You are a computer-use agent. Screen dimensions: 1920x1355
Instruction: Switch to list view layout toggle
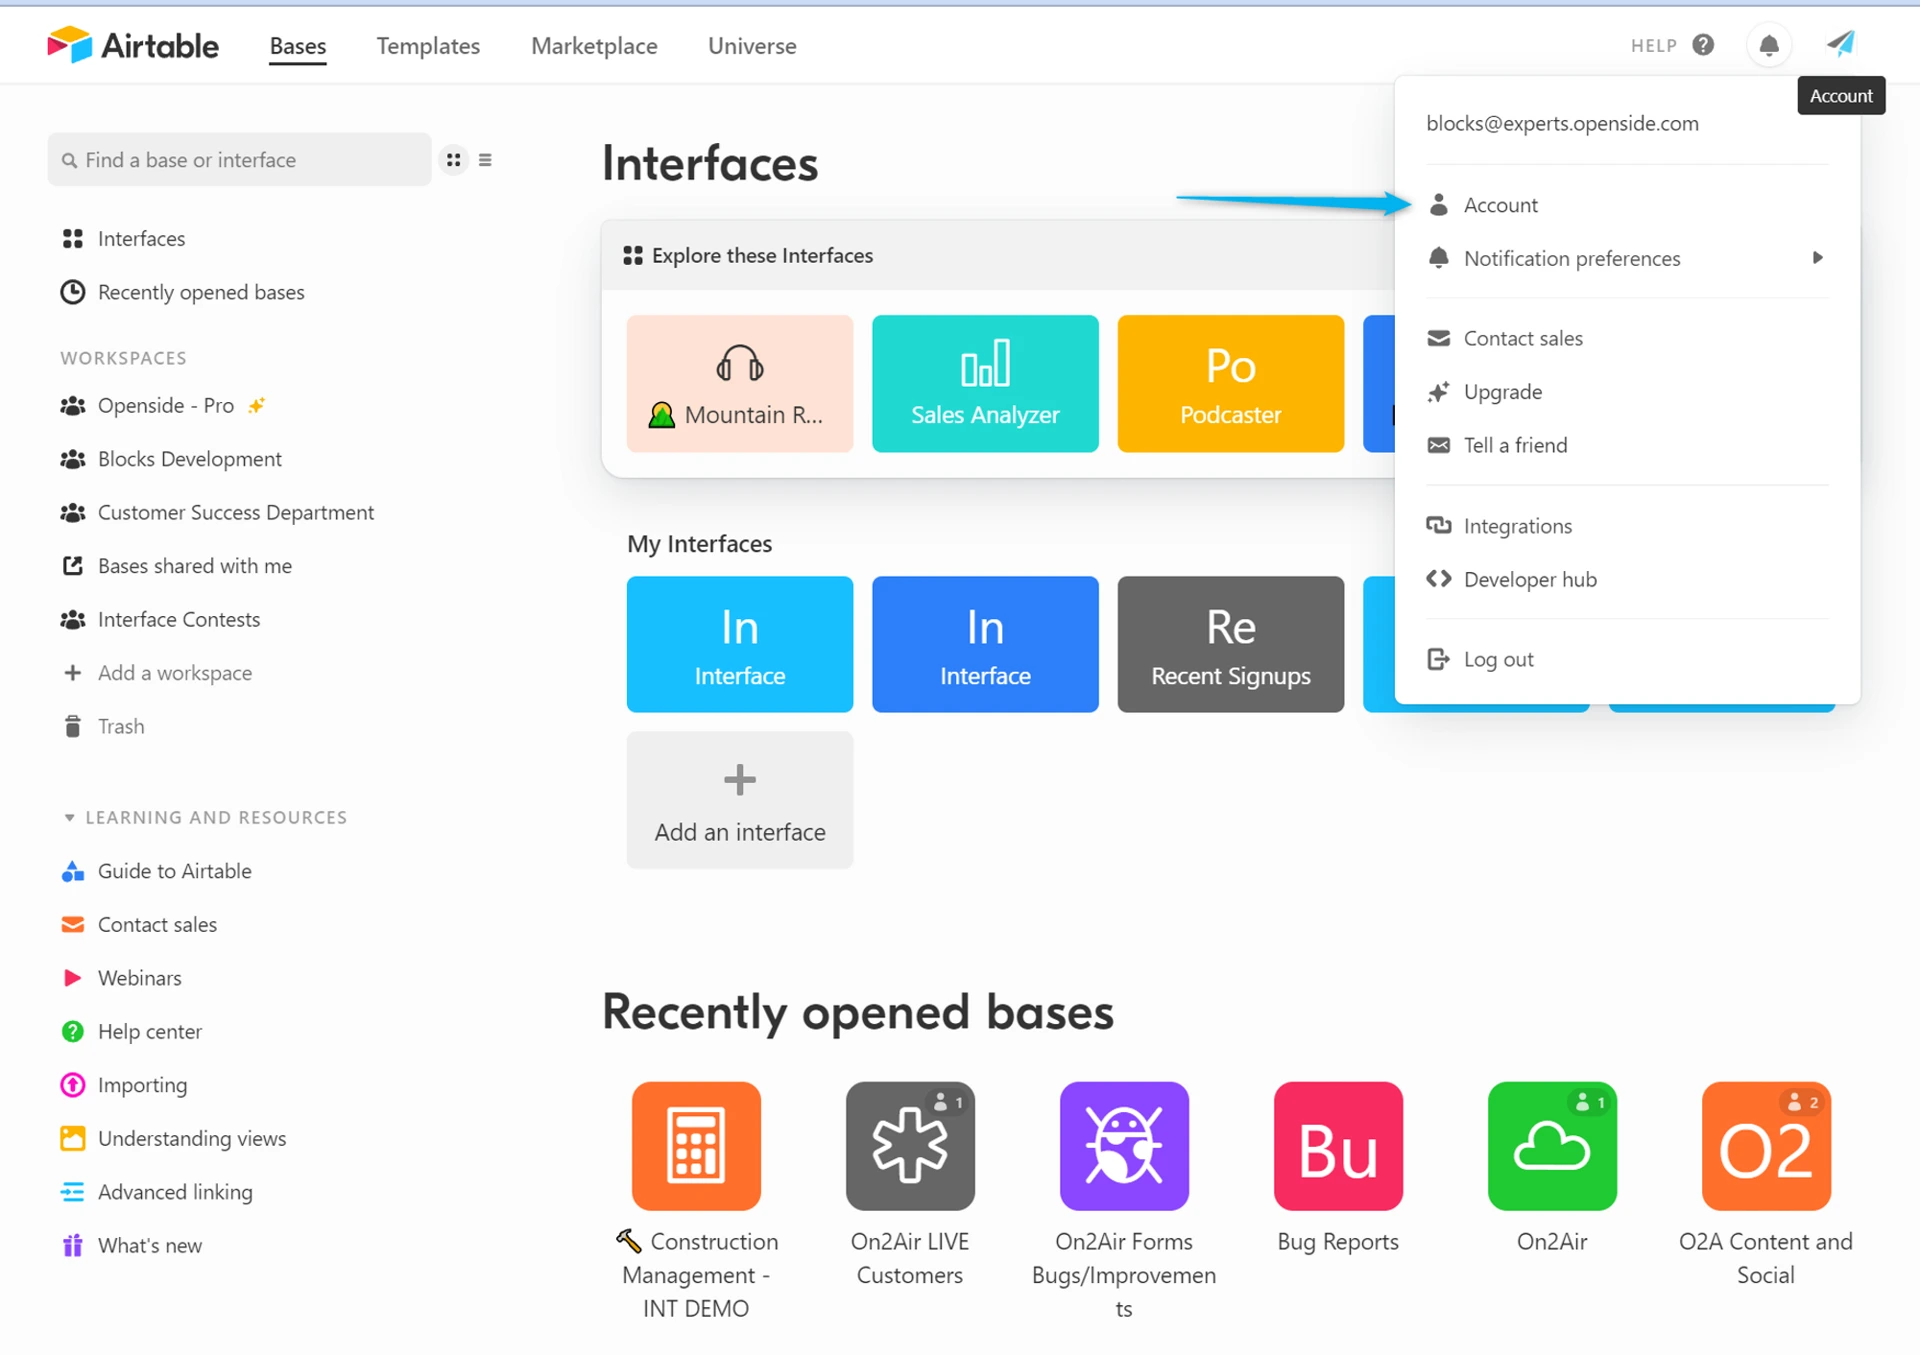pos(485,160)
